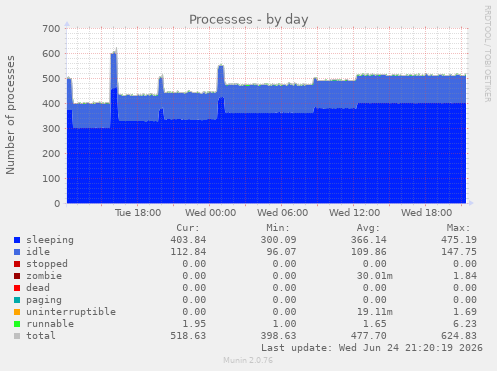Click the uninterruptible legend color swatch

pos(17,312)
